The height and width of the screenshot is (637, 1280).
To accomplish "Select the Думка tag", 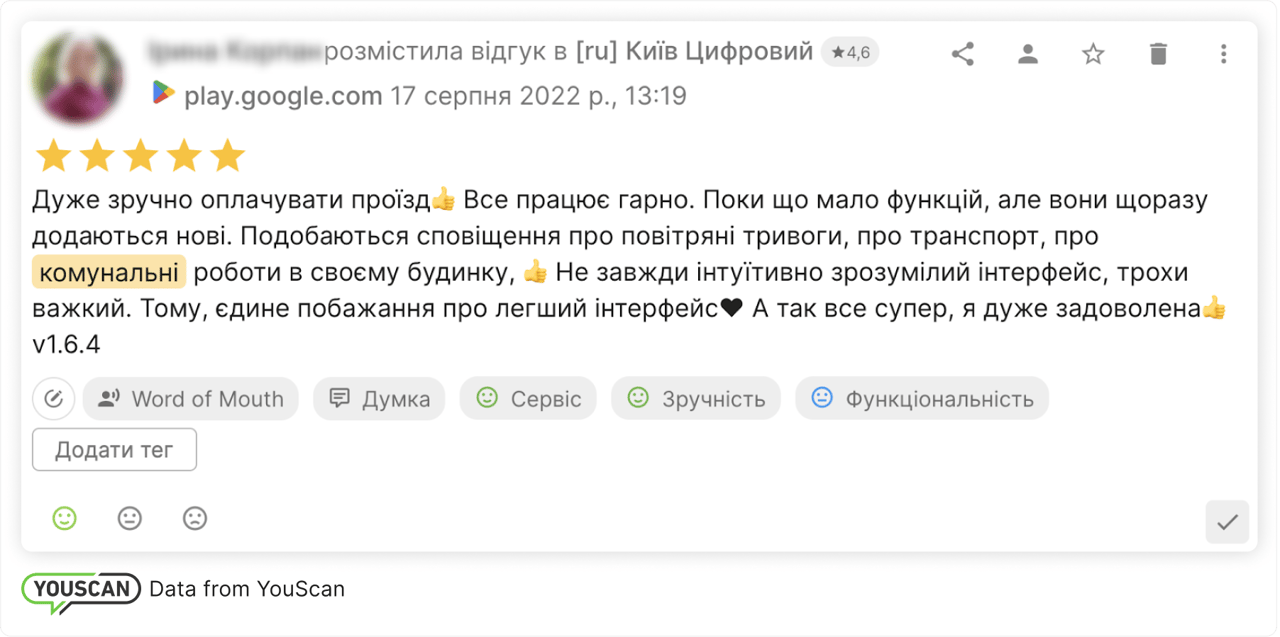I will (x=379, y=398).
